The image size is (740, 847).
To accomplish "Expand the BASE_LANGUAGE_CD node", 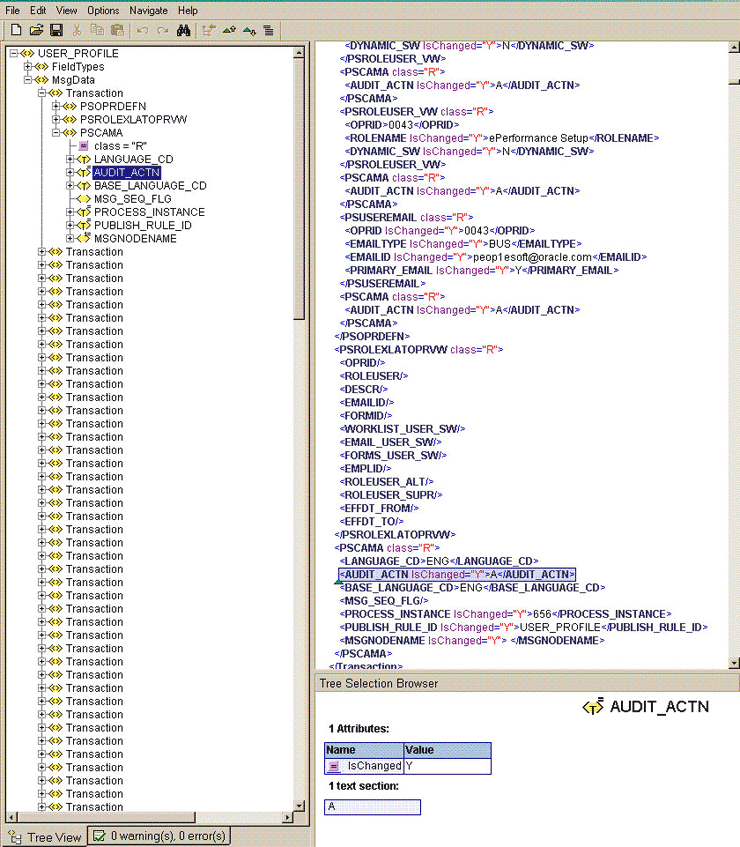I will click(x=70, y=185).
